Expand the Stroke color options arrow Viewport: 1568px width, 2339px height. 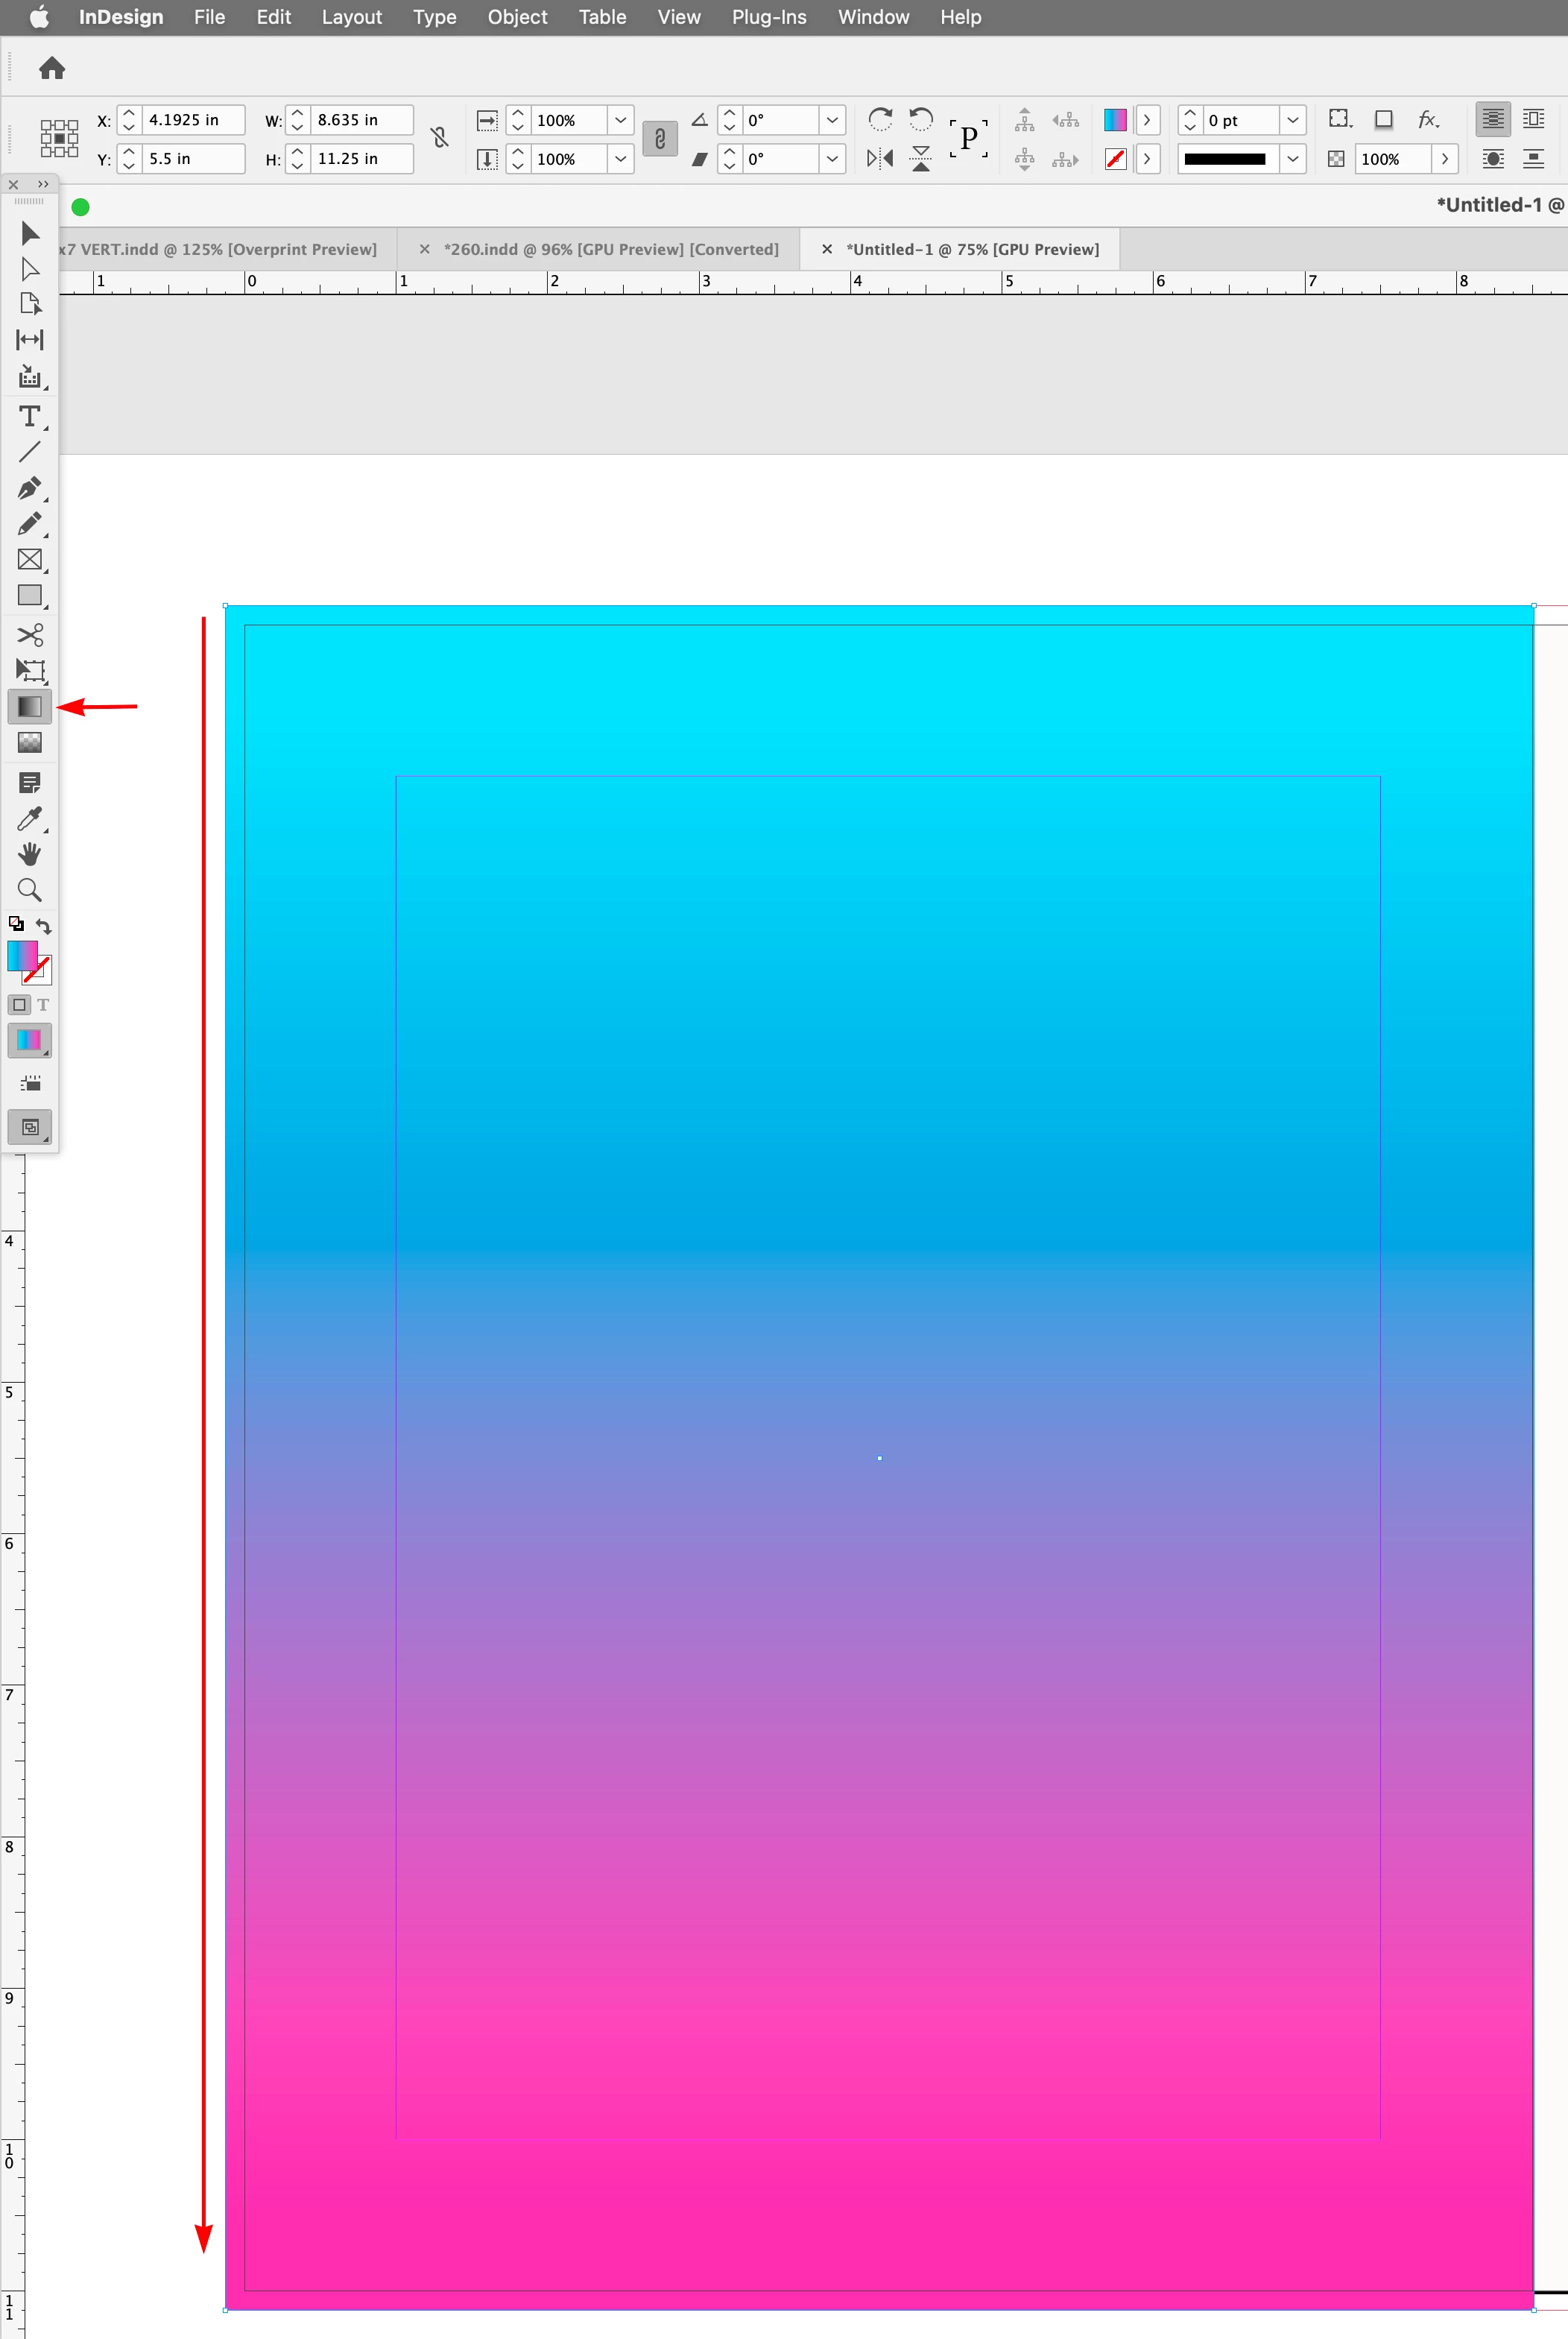(x=1147, y=159)
